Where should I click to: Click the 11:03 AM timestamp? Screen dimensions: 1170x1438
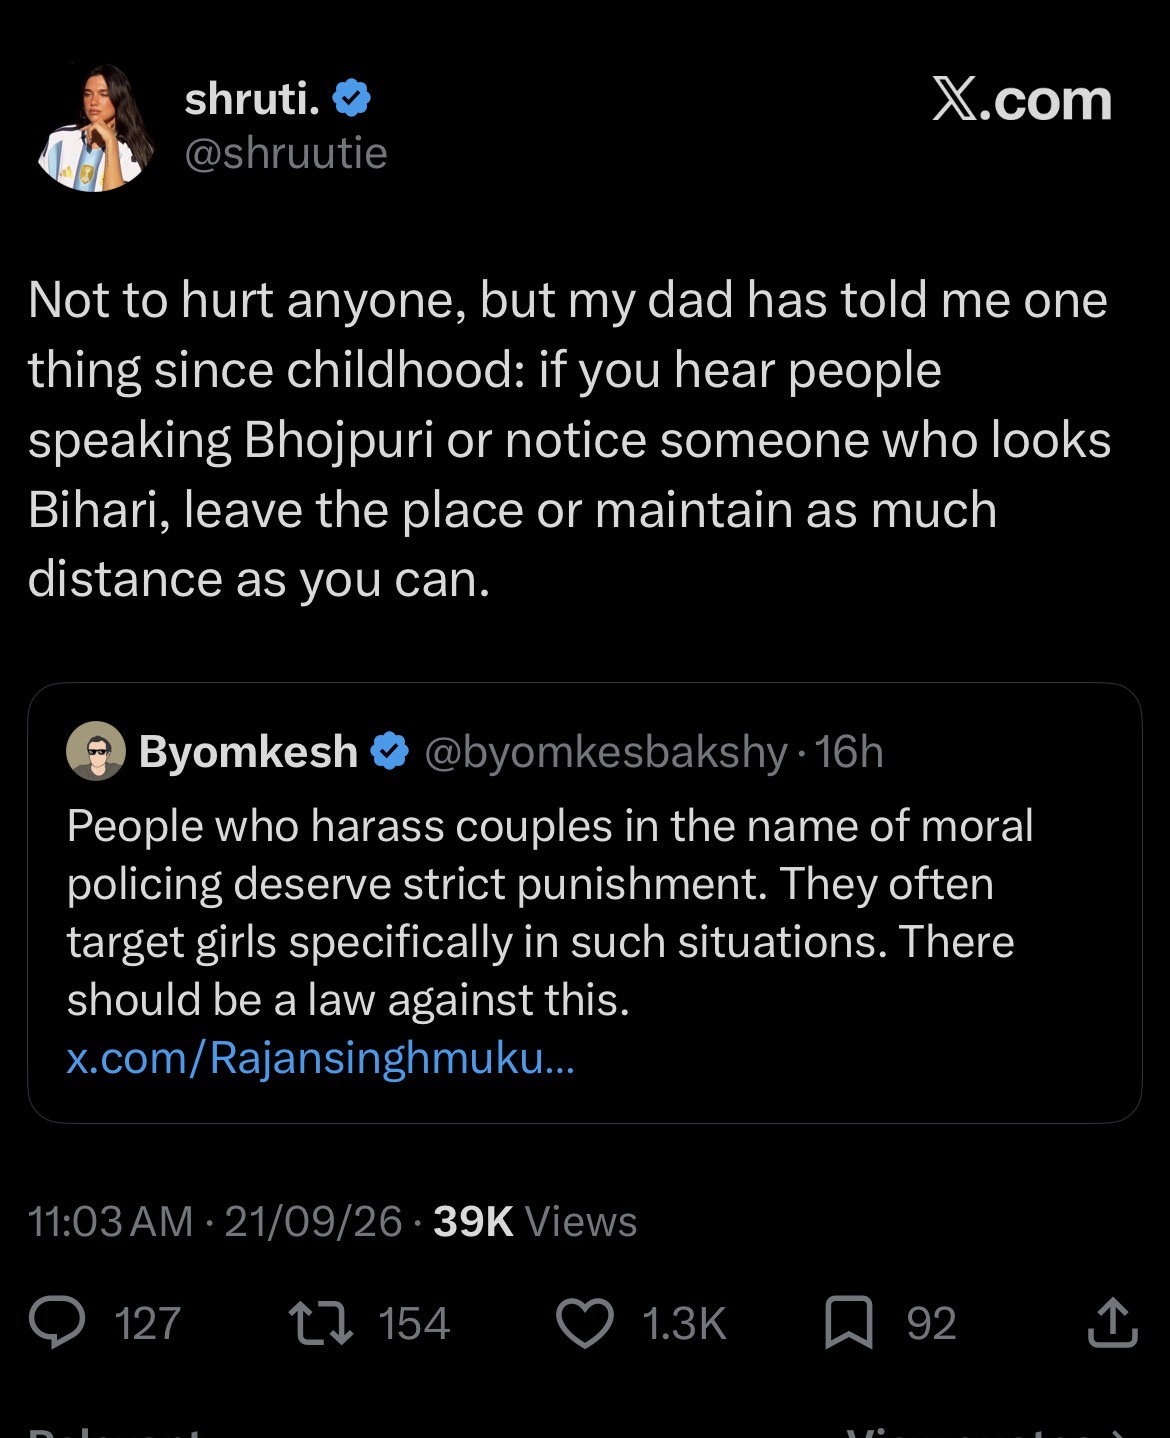coord(110,1221)
